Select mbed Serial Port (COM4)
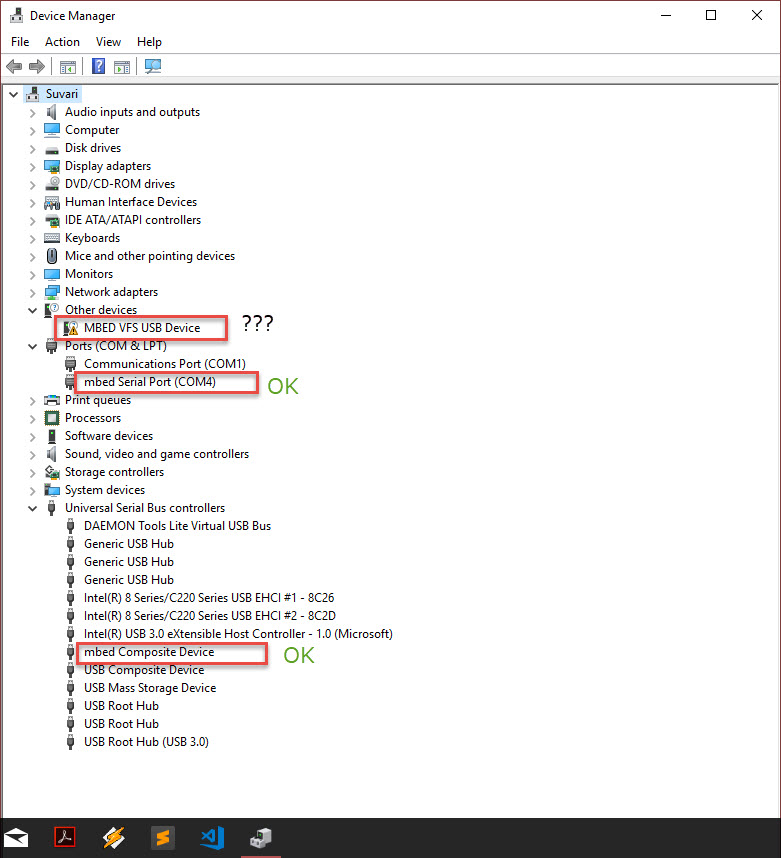Image resolution: width=781 pixels, height=858 pixels. [x=150, y=382]
